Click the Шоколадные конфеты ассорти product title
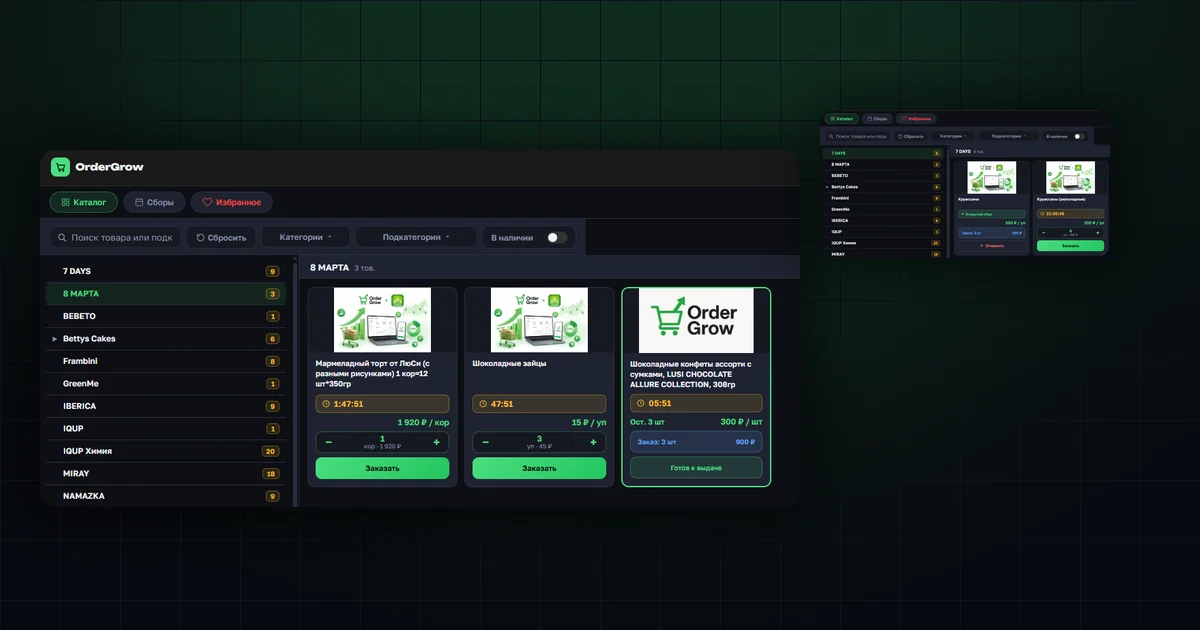 point(691,374)
